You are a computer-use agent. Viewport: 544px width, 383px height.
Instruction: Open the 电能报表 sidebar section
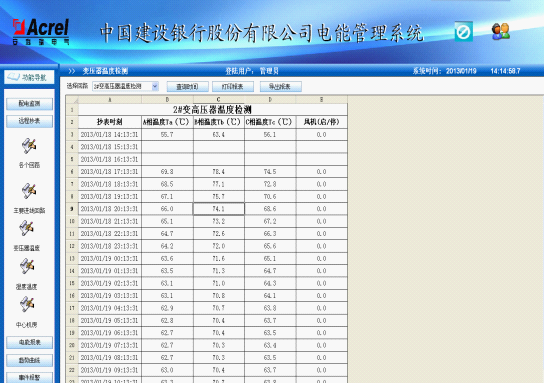[x=29, y=342]
